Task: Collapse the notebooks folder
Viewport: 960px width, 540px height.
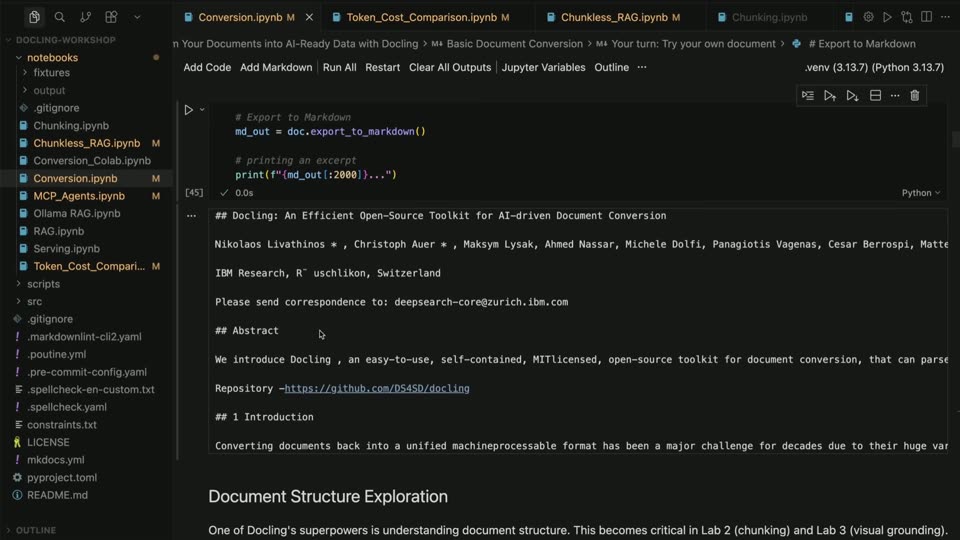Action: (x=53, y=58)
